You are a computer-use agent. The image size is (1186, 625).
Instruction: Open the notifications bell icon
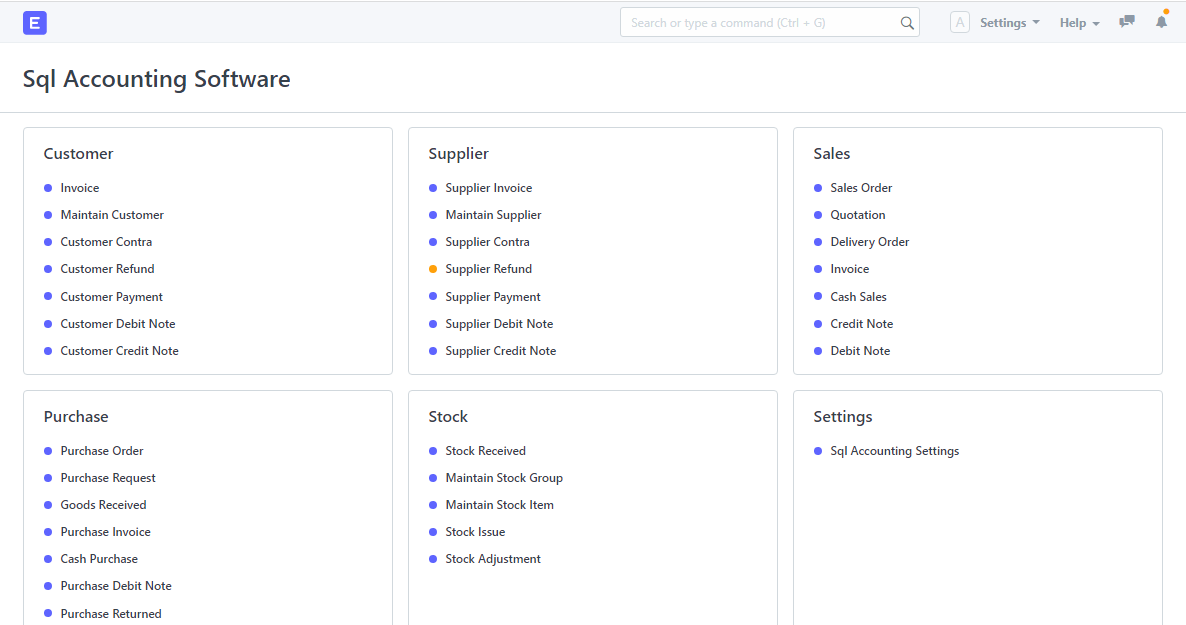click(x=1161, y=22)
